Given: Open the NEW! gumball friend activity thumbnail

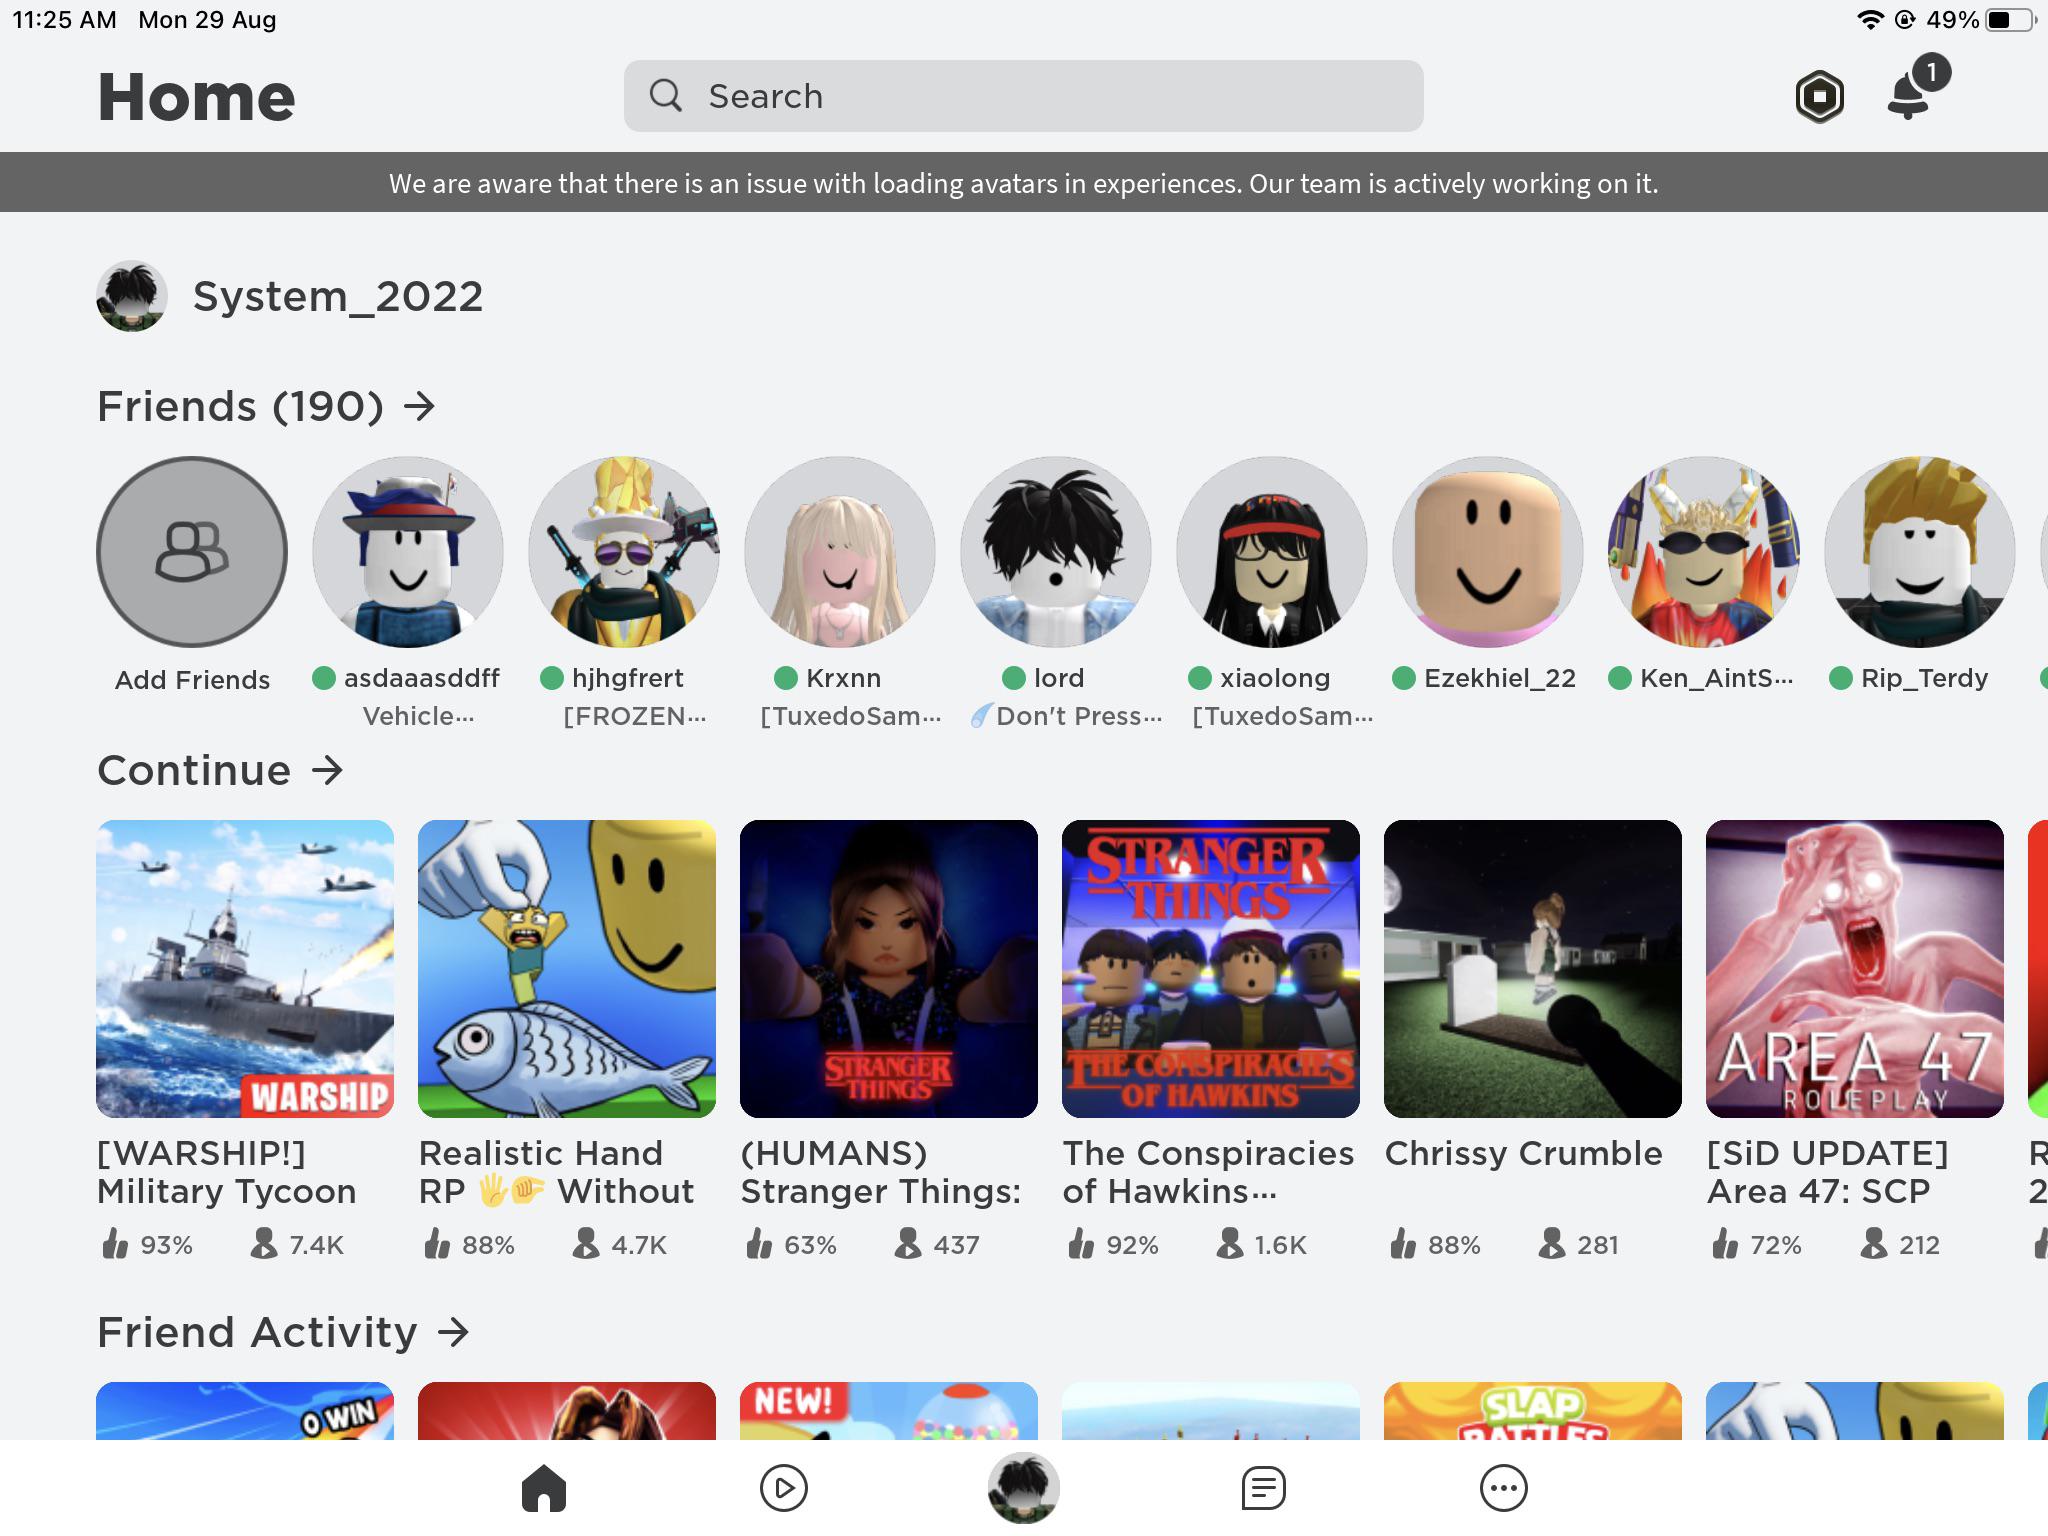Looking at the screenshot, I should tap(889, 1411).
